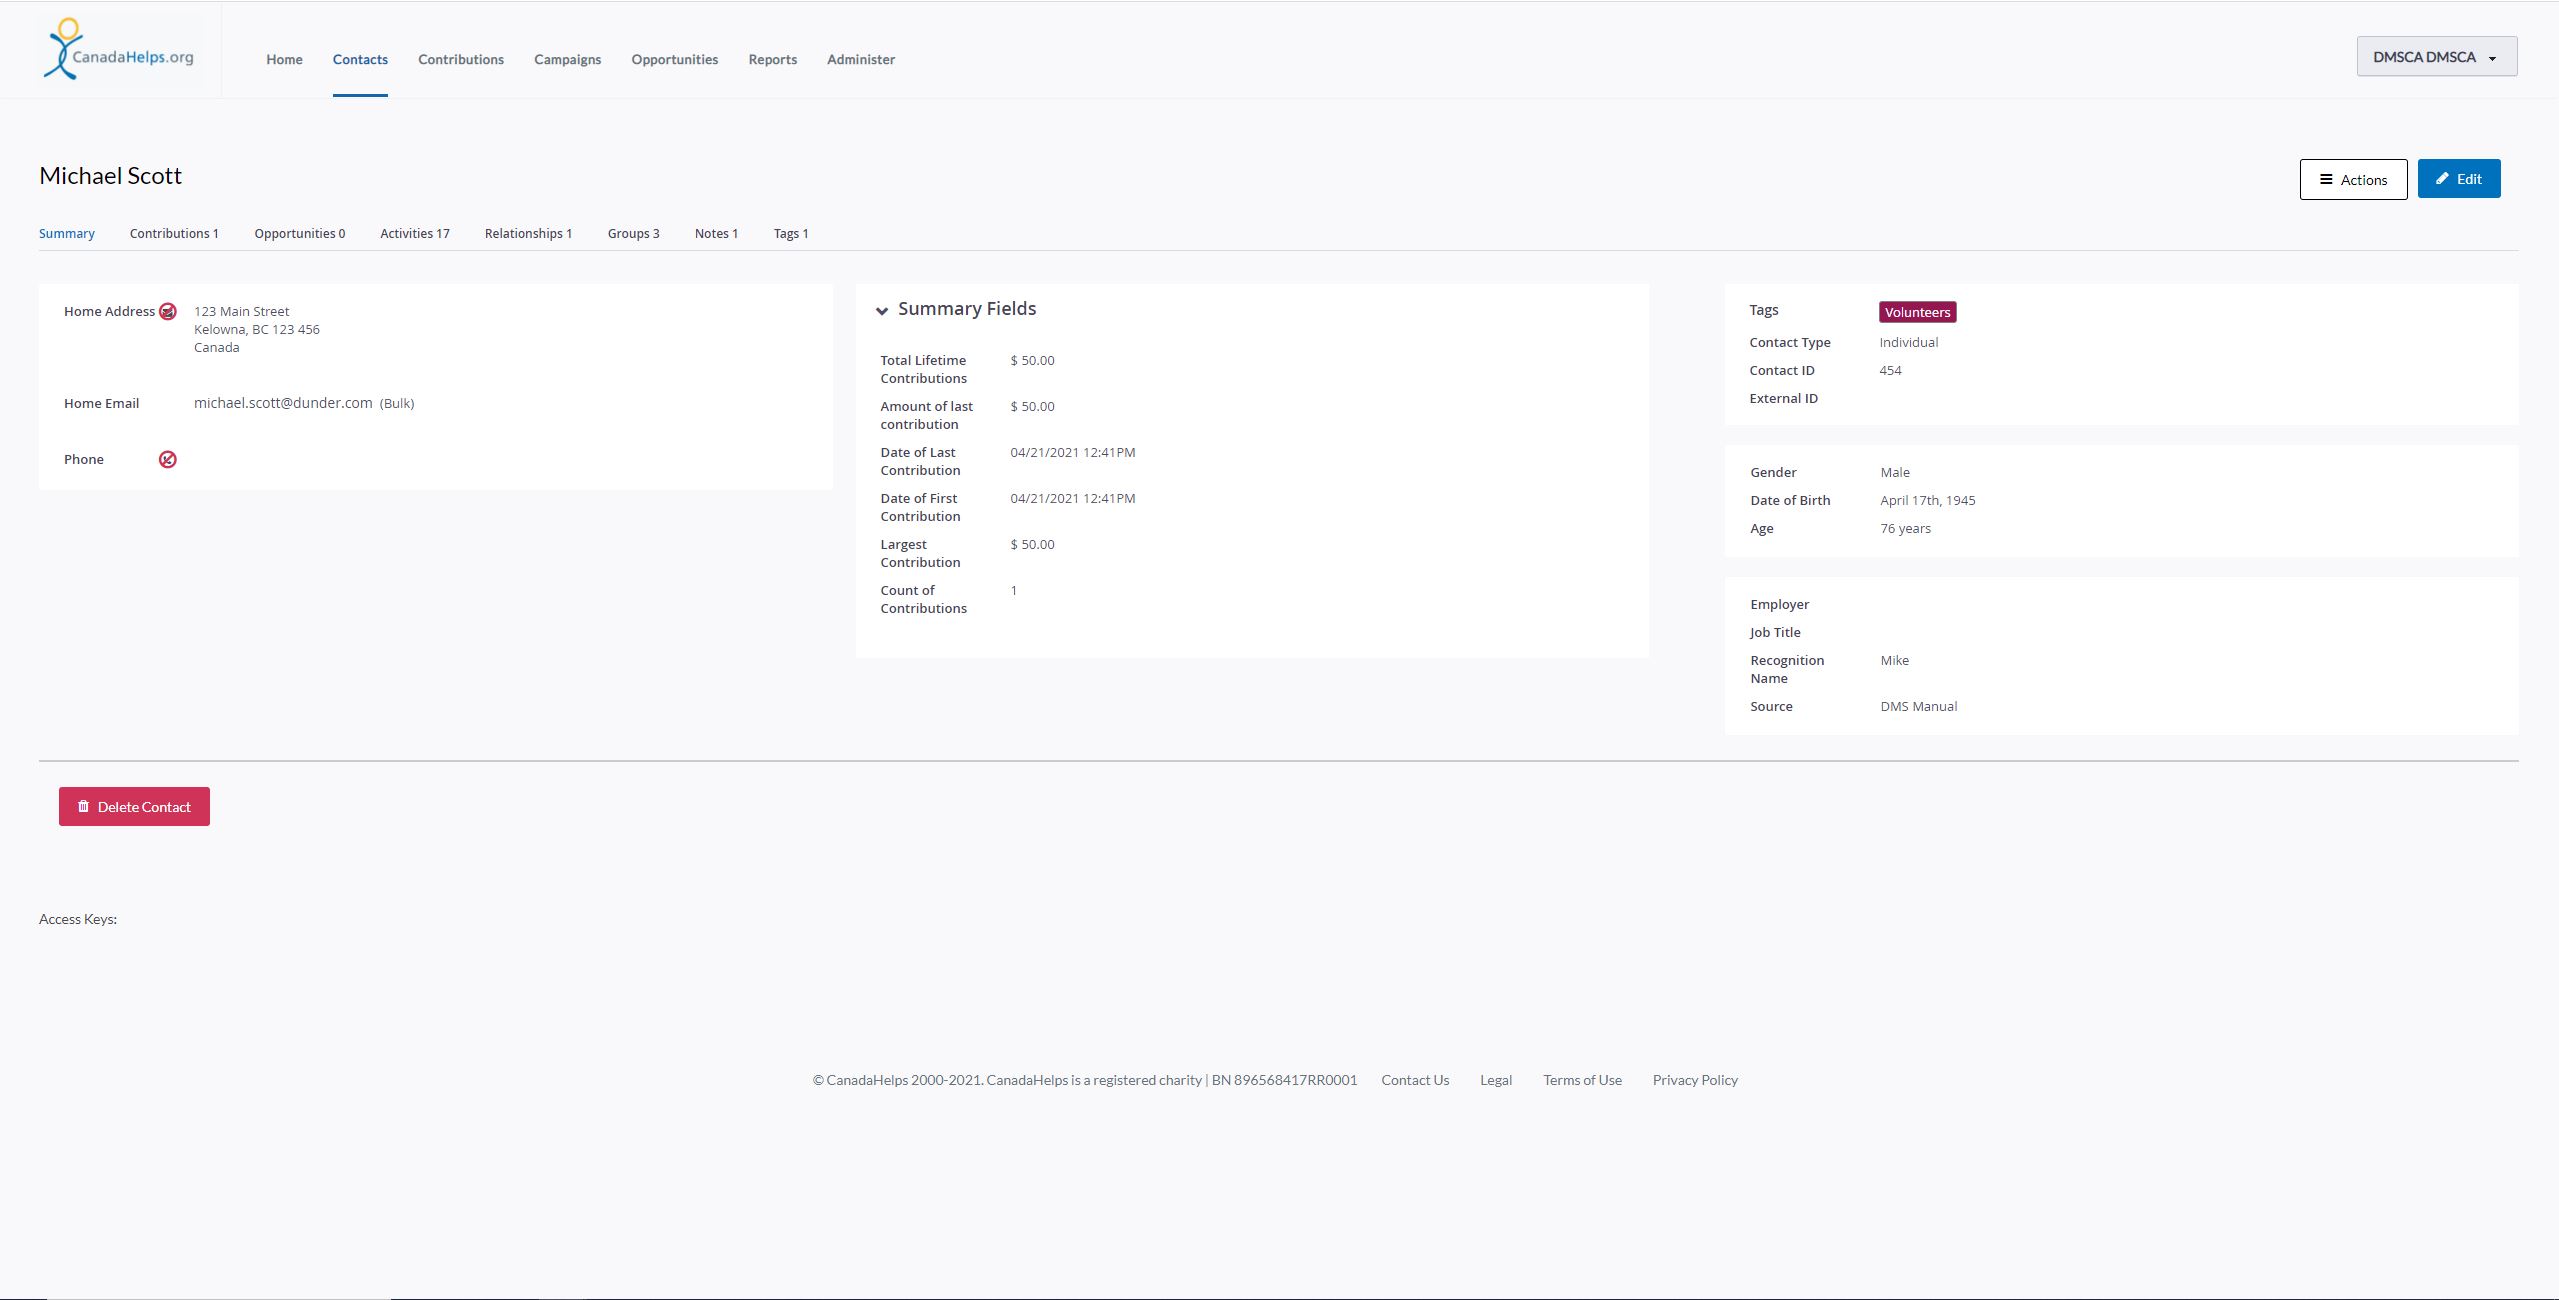Click the Delete Contact button
This screenshot has height=1300, width=2559.
pos(133,806)
